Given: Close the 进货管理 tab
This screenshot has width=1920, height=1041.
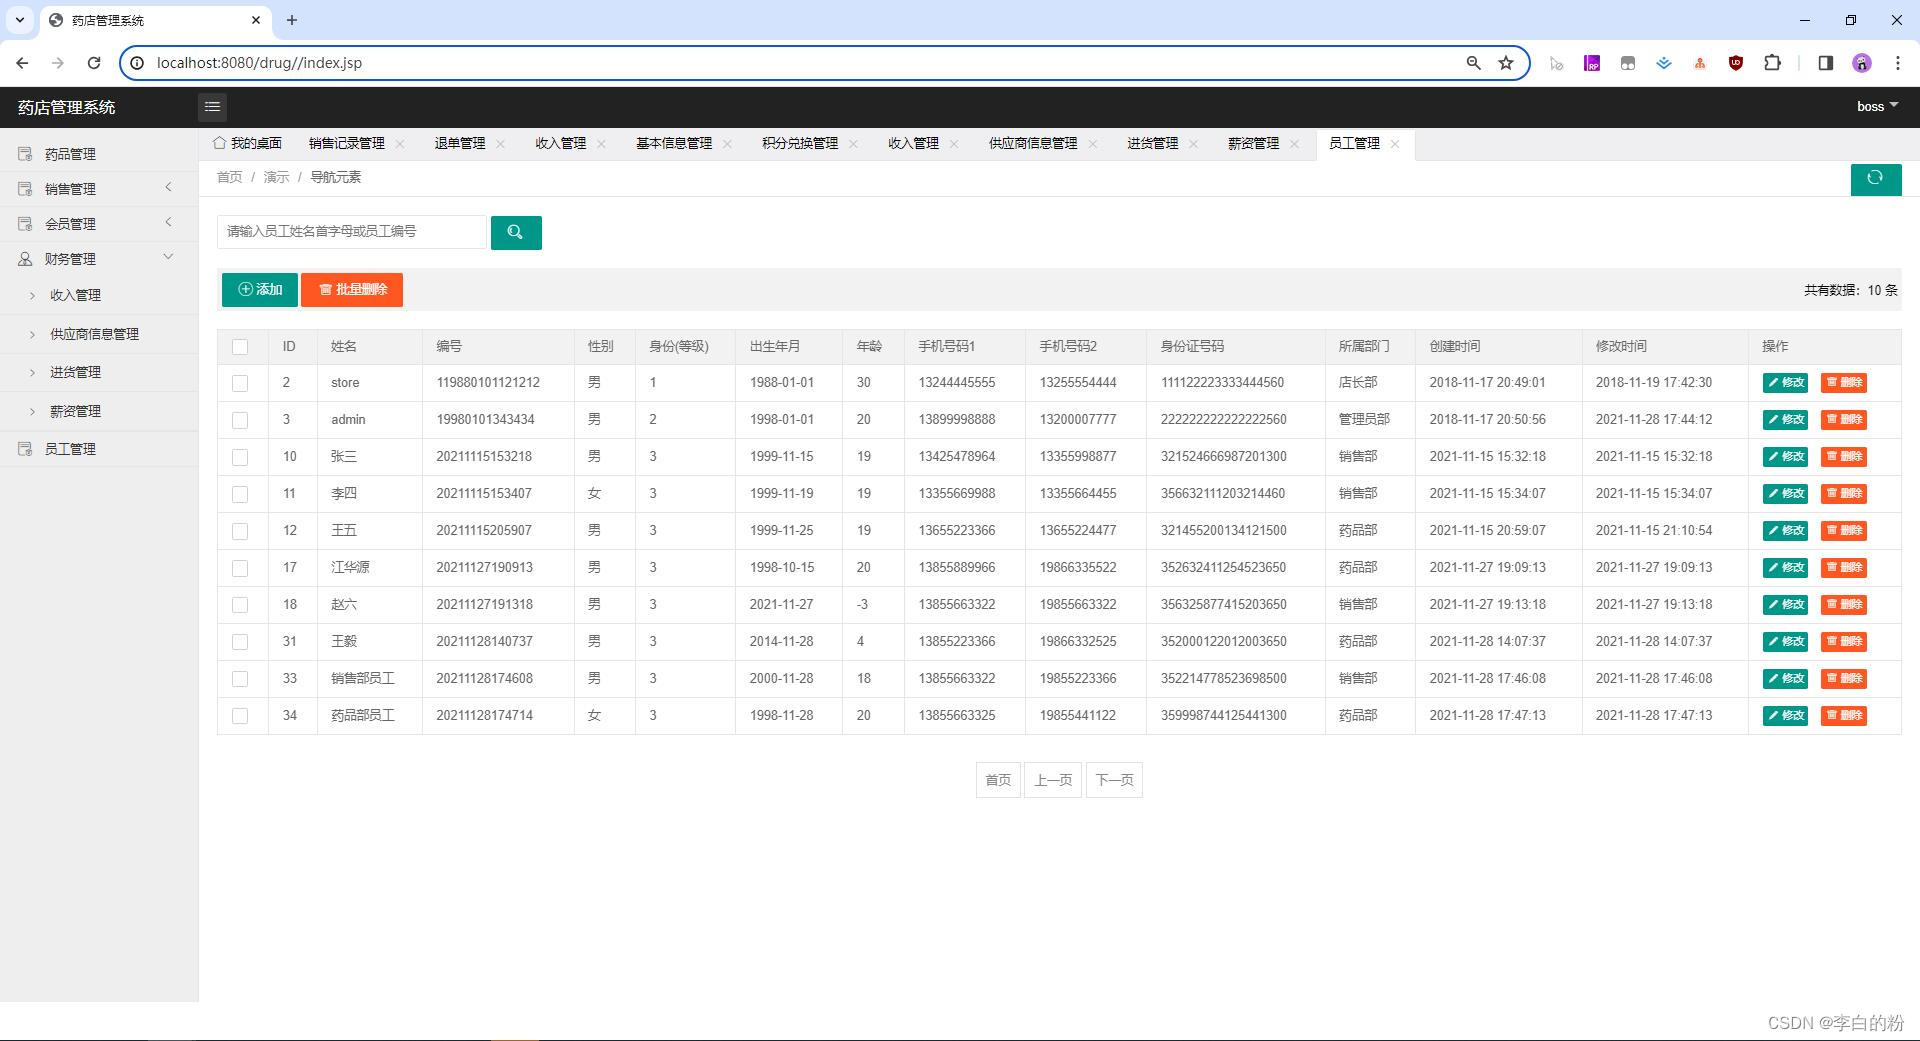Looking at the screenshot, I should (1193, 144).
